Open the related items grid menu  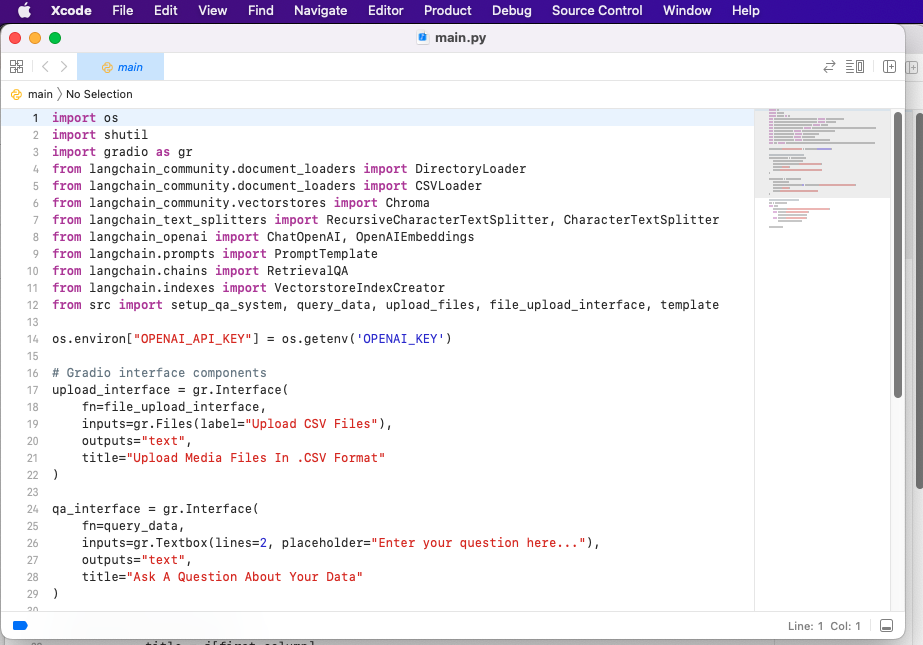pyautogui.click(x=16, y=67)
